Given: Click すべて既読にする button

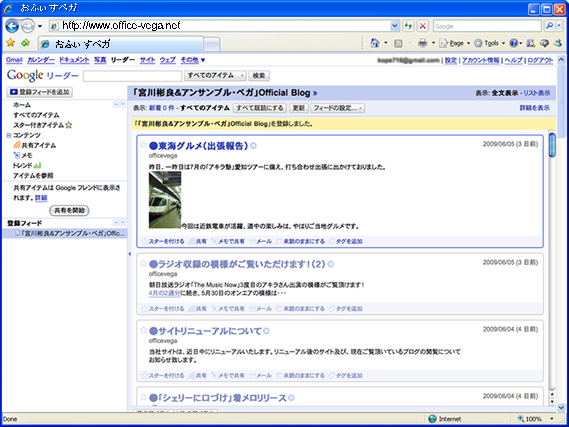Looking at the screenshot, I should pos(260,108).
